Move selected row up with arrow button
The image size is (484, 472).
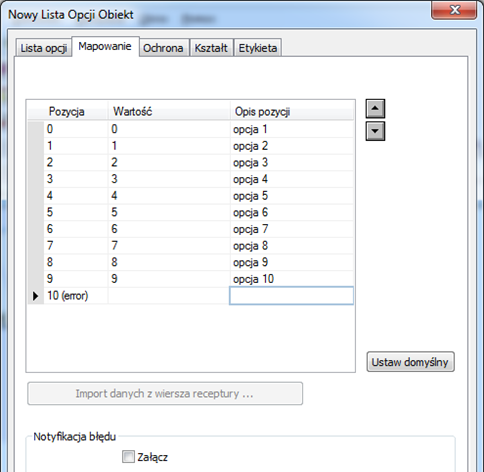coord(375,109)
